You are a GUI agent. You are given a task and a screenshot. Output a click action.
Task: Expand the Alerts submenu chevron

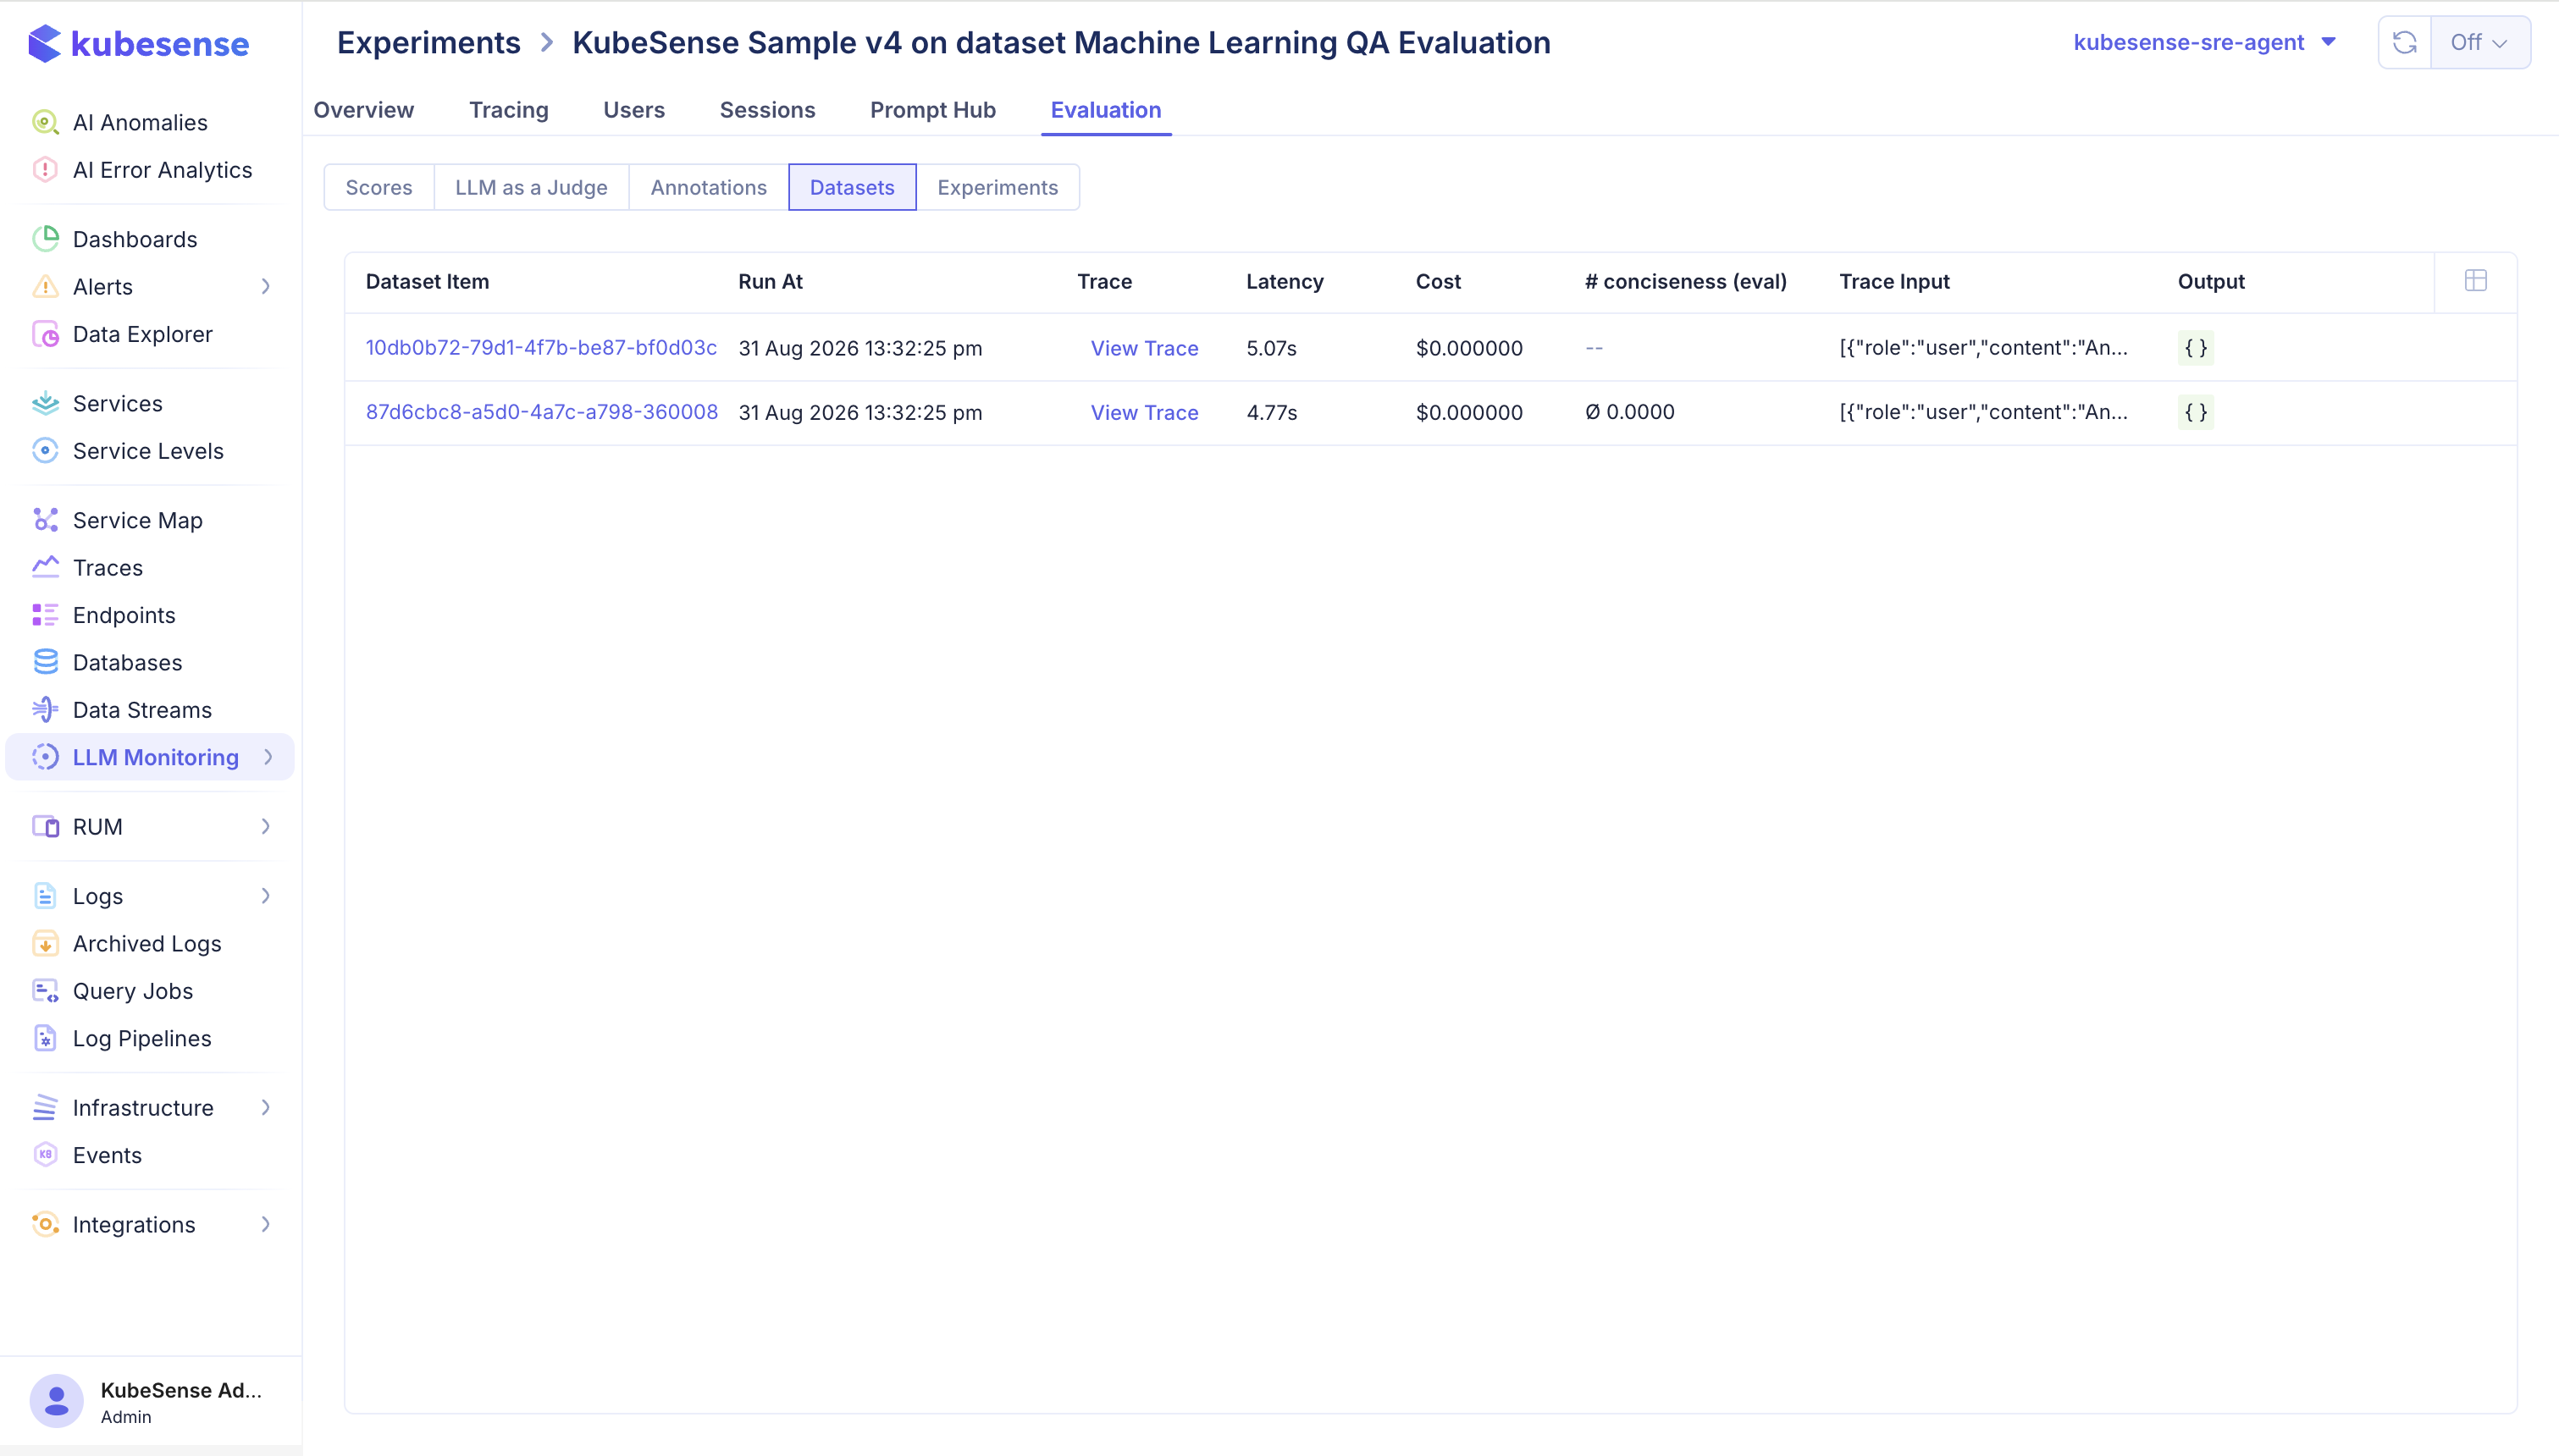coord(266,286)
